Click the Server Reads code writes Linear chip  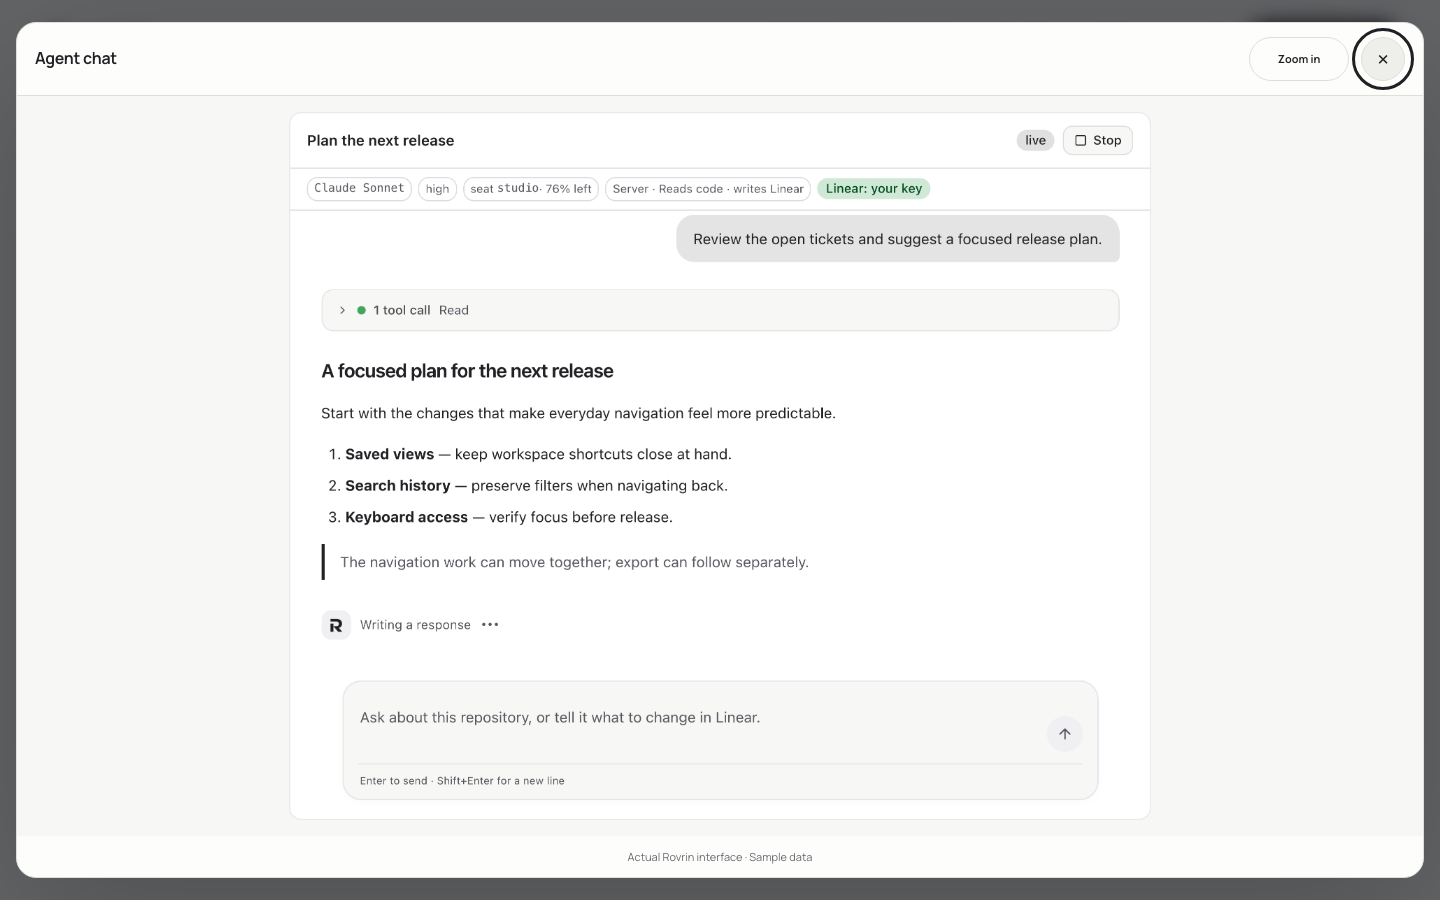pos(708,188)
